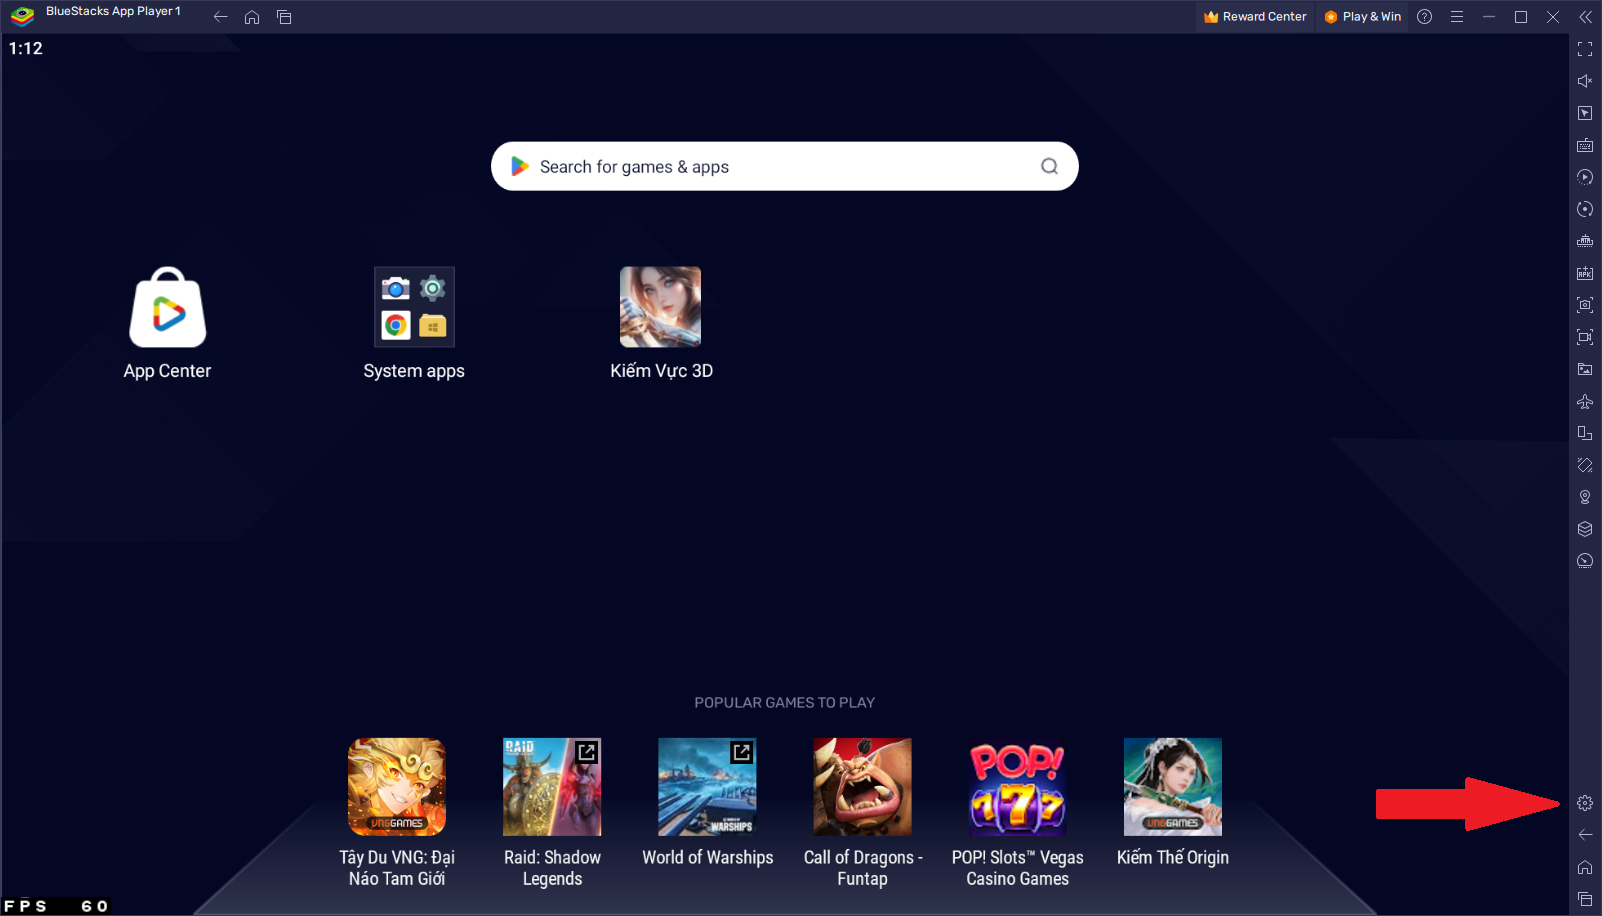Open settings gear in the side toolbar
The image size is (1602, 916).
[1585, 803]
